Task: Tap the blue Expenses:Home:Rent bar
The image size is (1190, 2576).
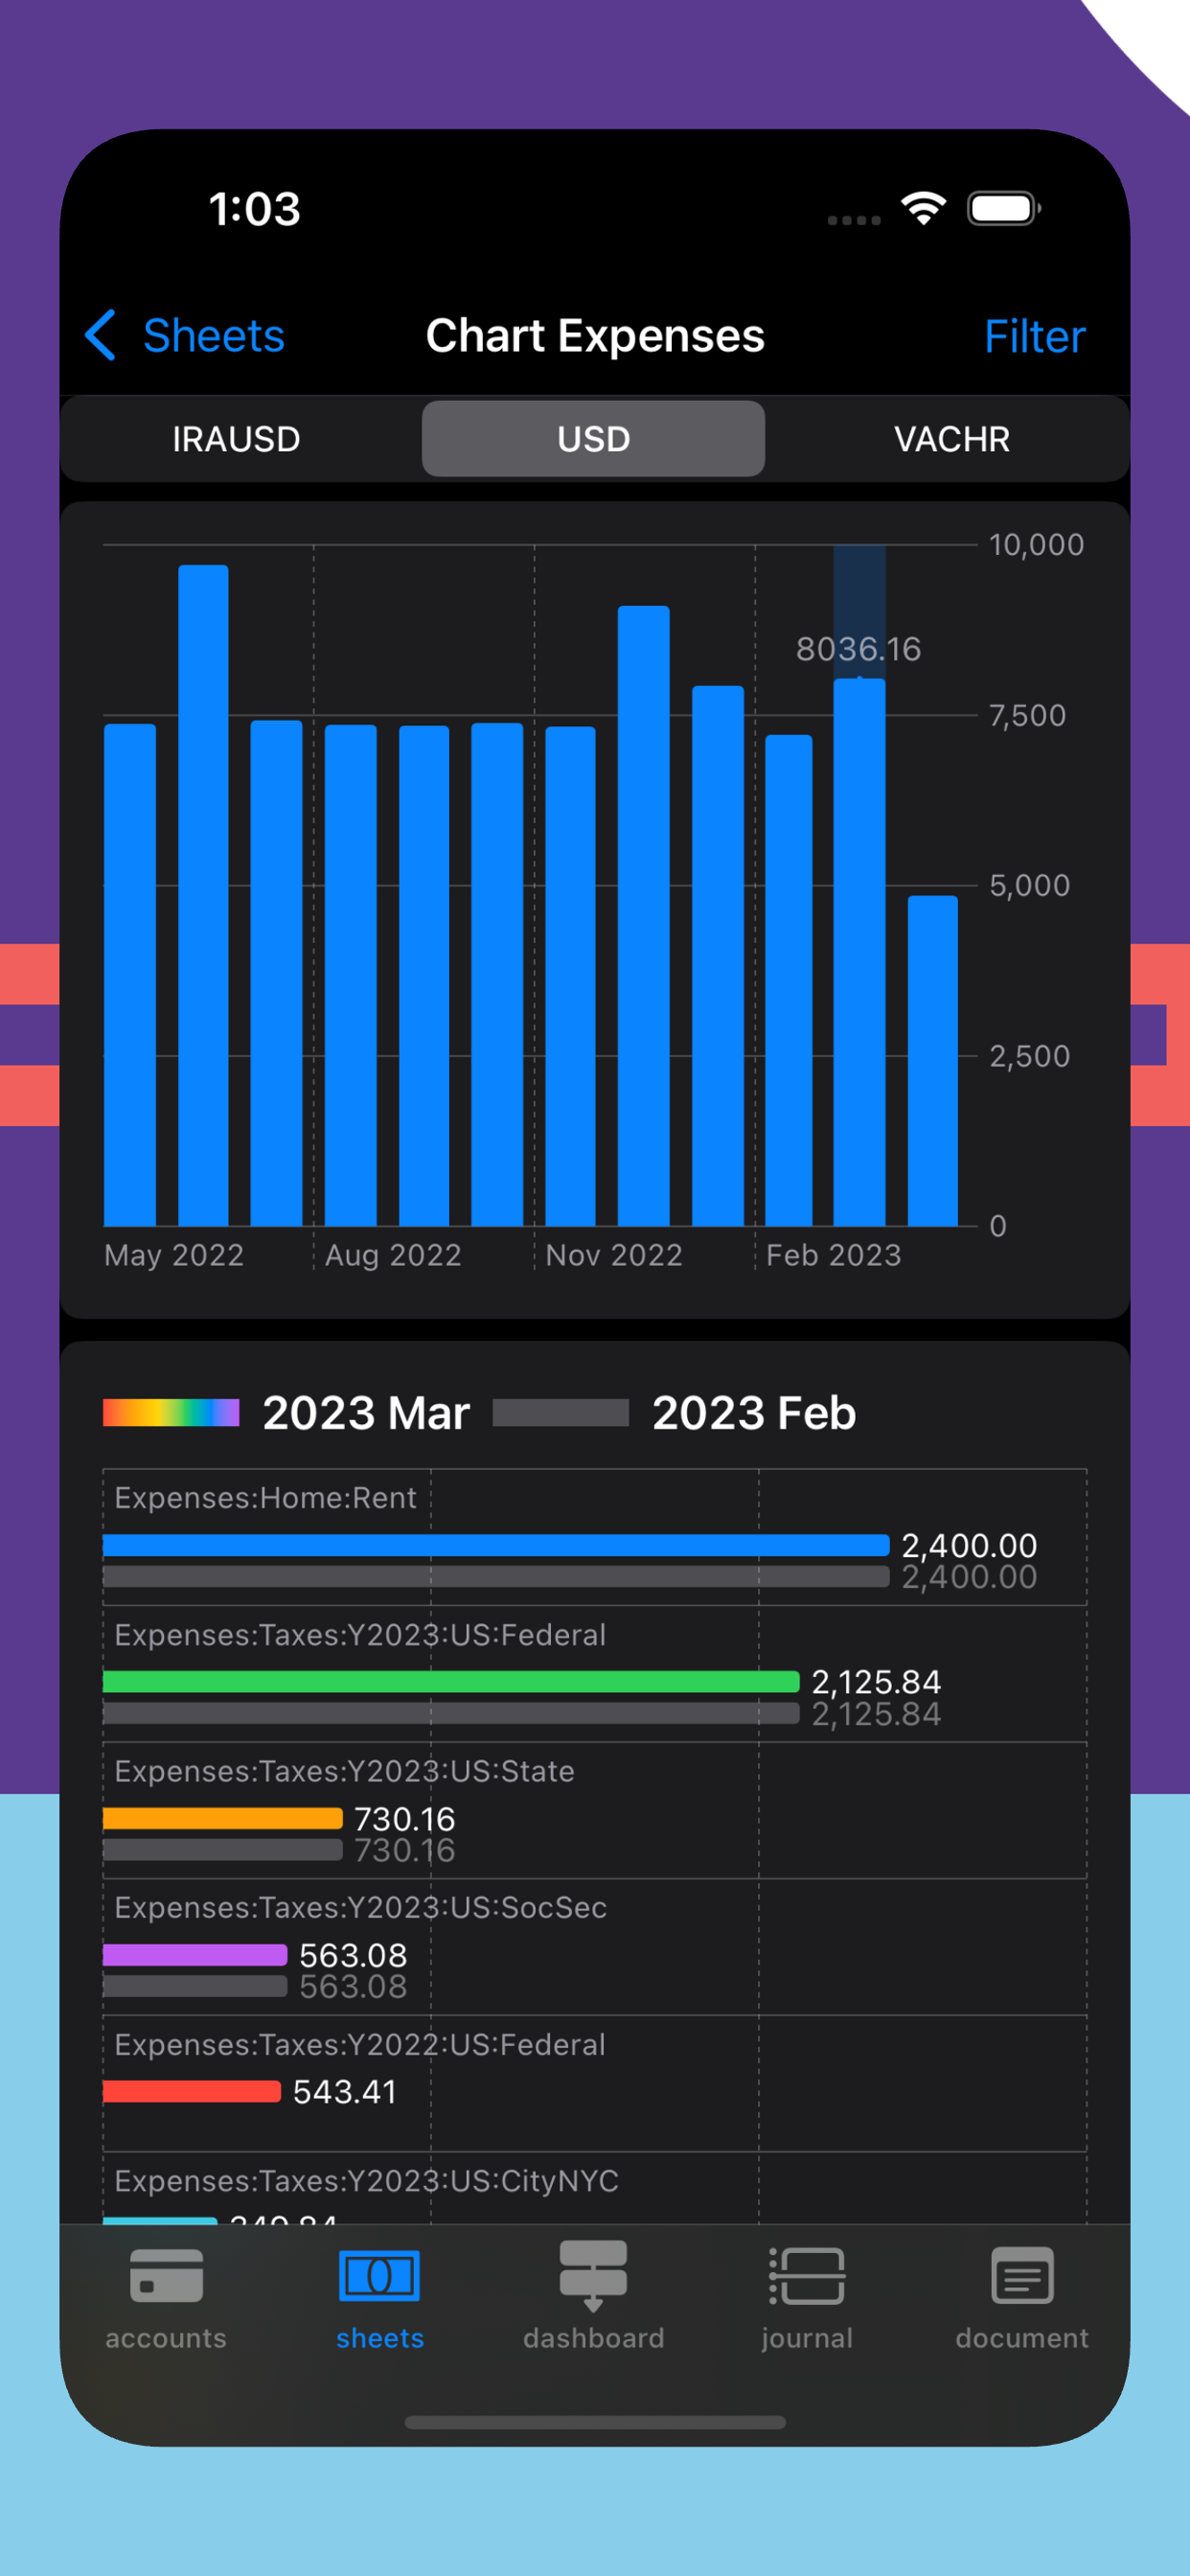Action: click(496, 1545)
